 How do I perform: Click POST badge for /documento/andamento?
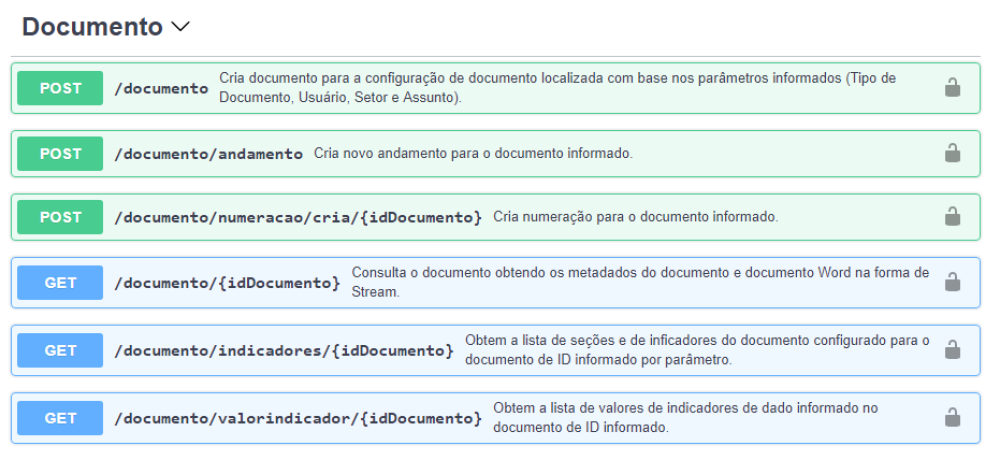pyautogui.click(x=60, y=153)
